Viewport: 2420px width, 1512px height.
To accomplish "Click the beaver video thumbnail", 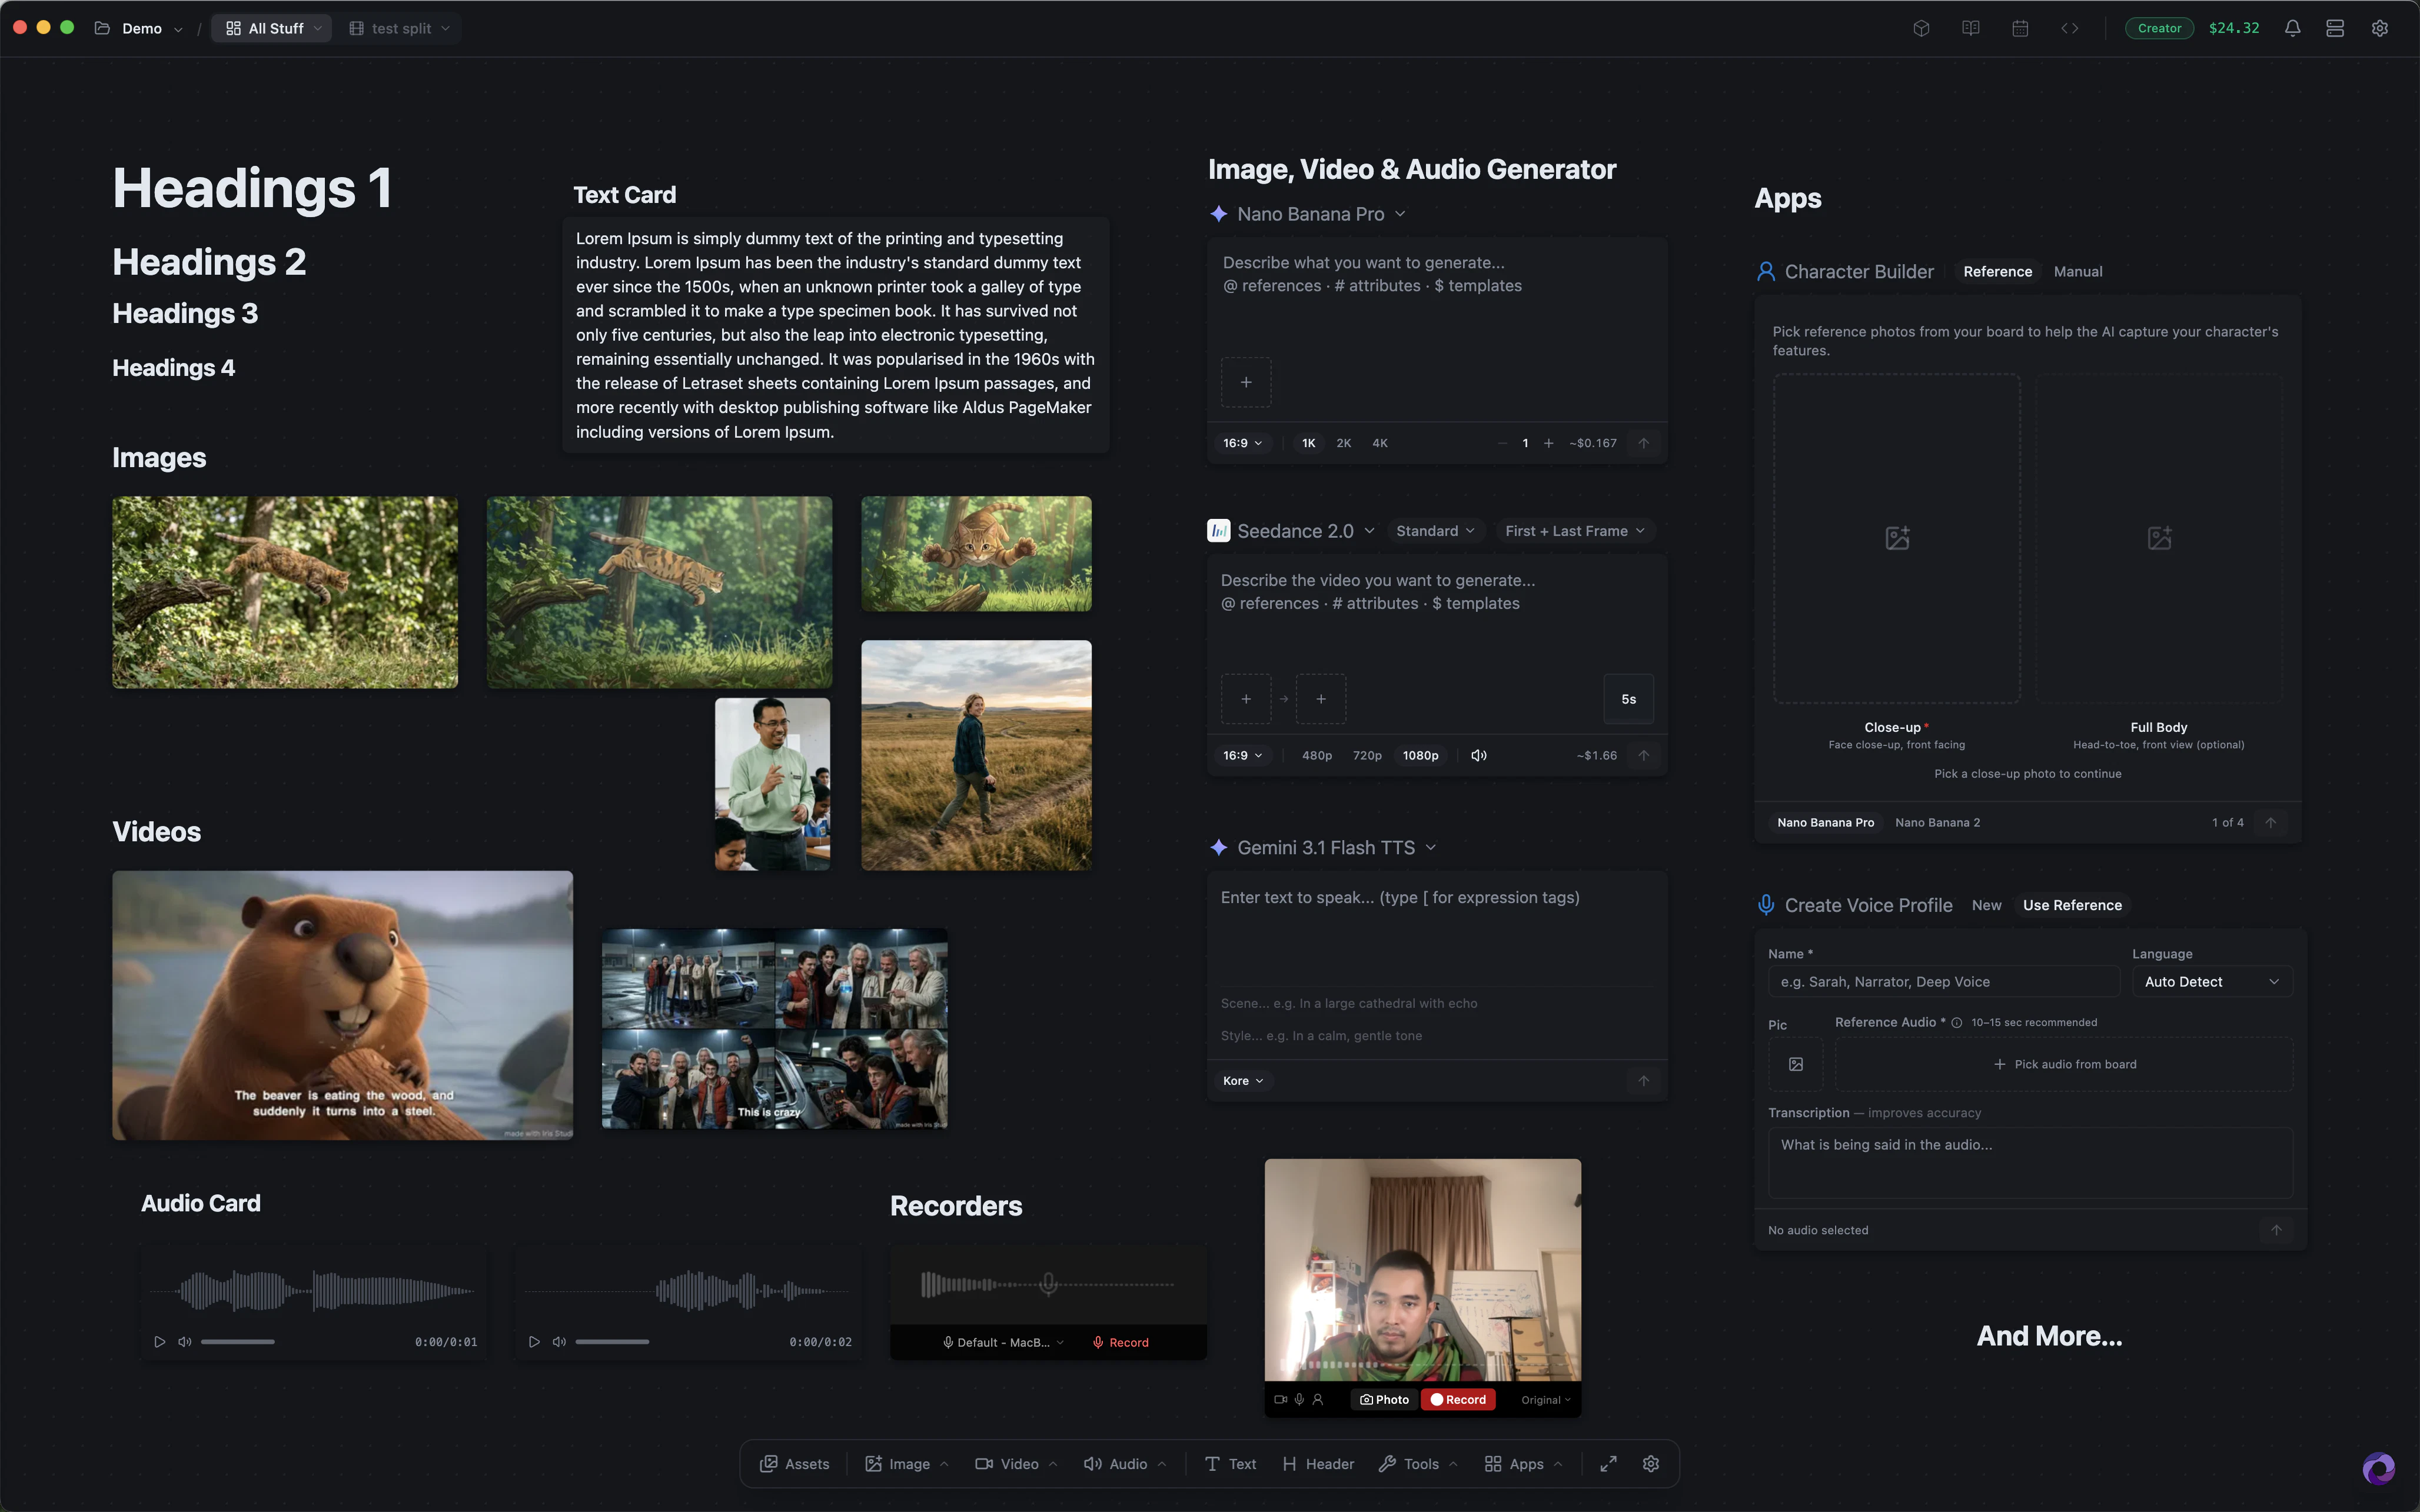I will tap(343, 1005).
